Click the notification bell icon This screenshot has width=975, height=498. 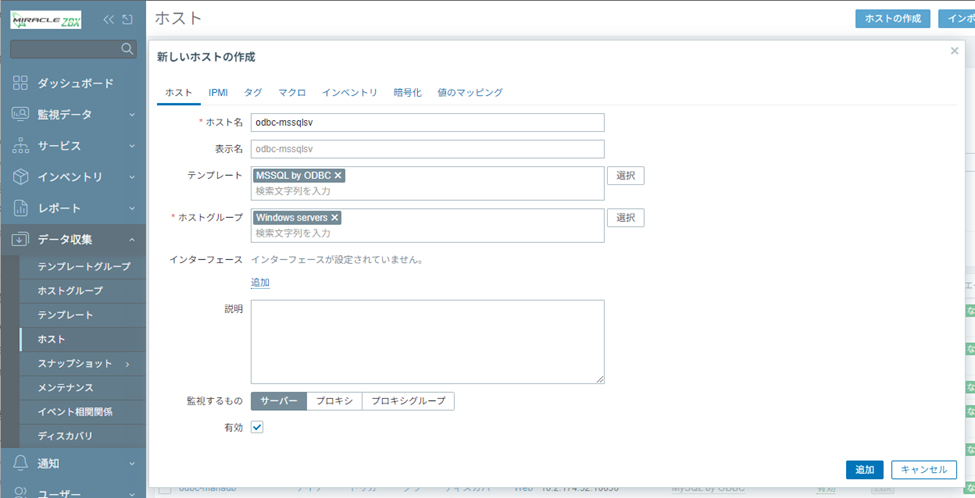pyautogui.click(x=20, y=463)
